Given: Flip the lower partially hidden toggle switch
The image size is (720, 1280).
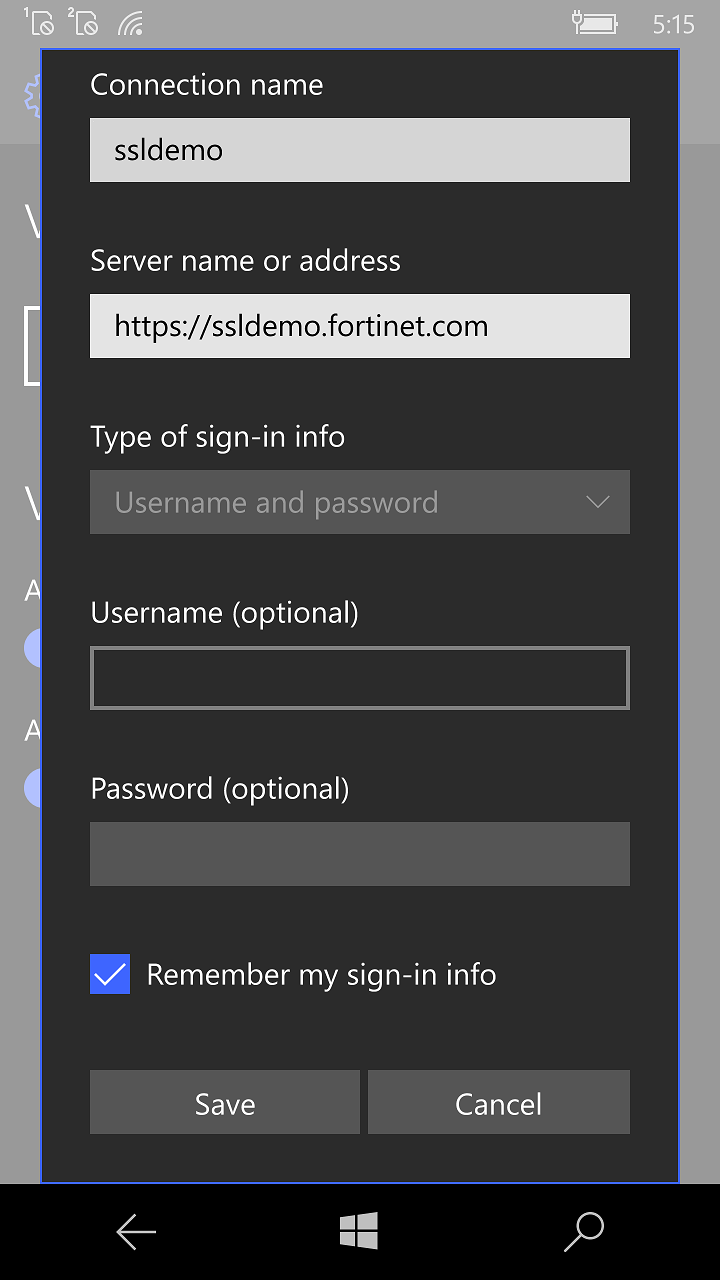Looking at the screenshot, I should pyautogui.click(x=33, y=787).
